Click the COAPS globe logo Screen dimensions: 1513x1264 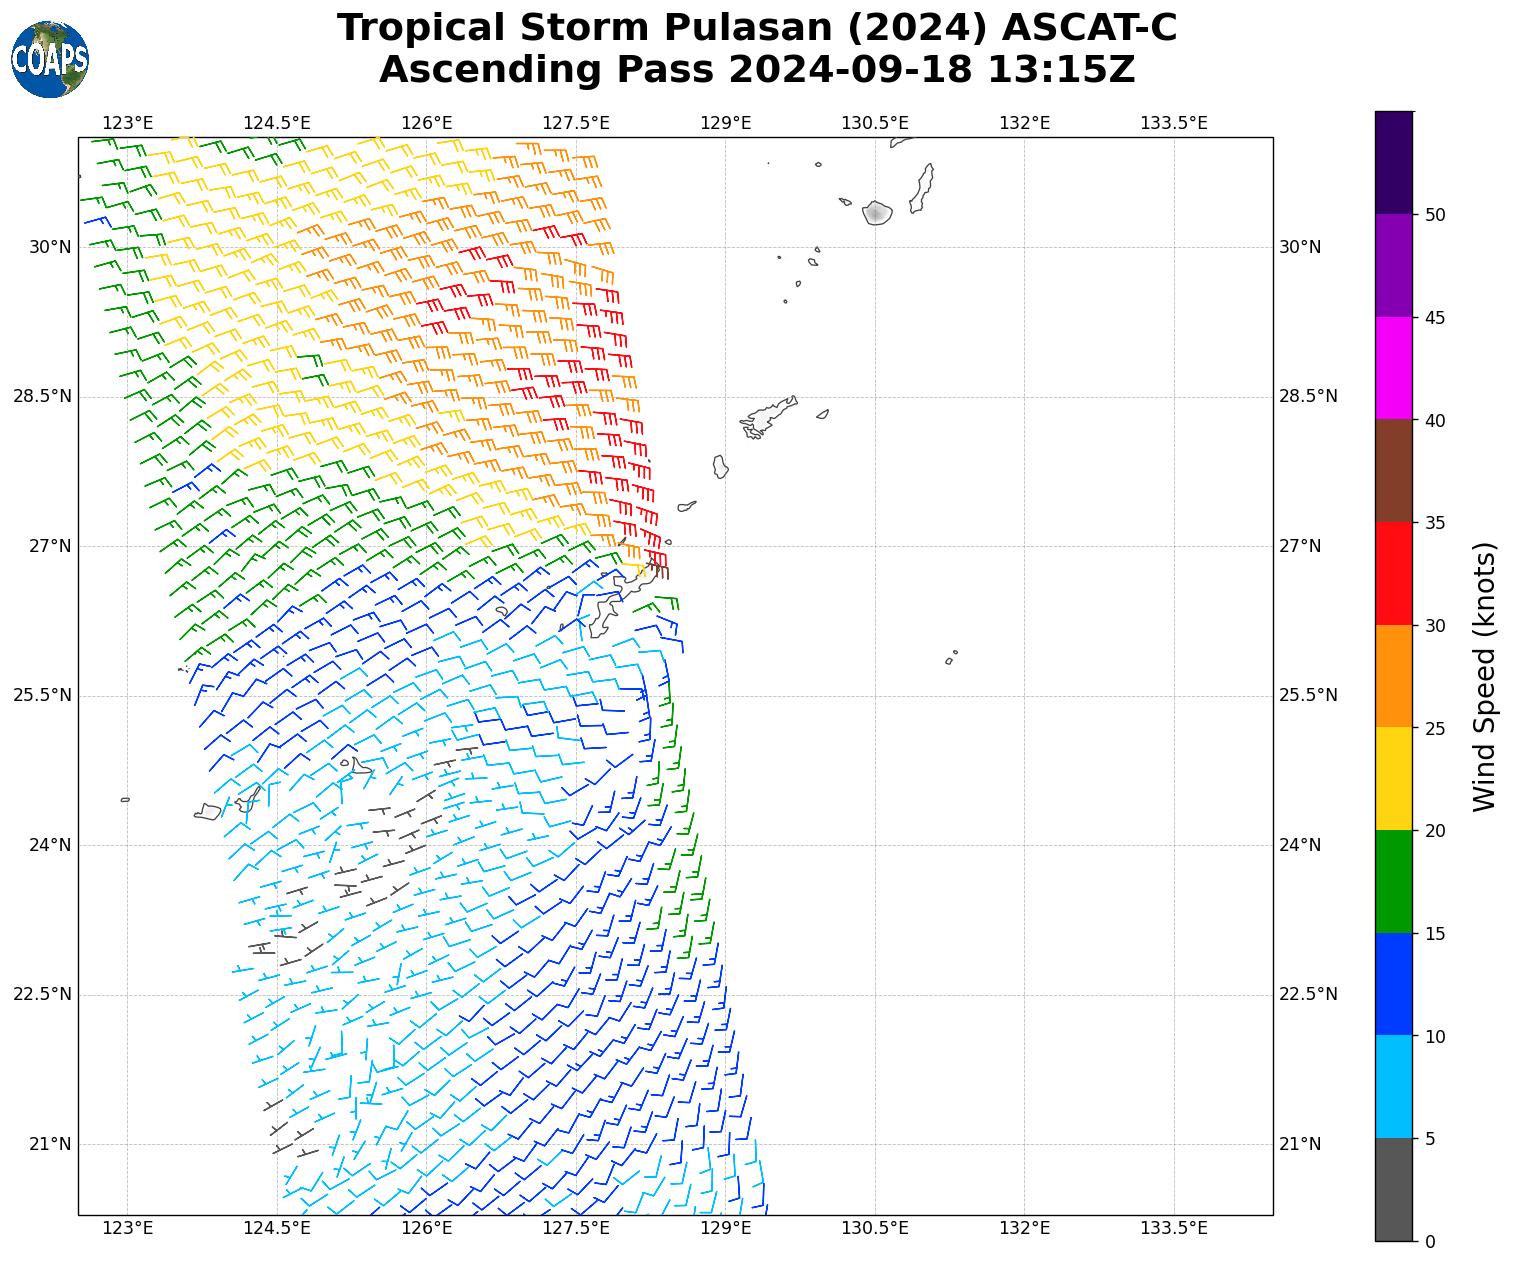pyautogui.click(x=50, y=60)
